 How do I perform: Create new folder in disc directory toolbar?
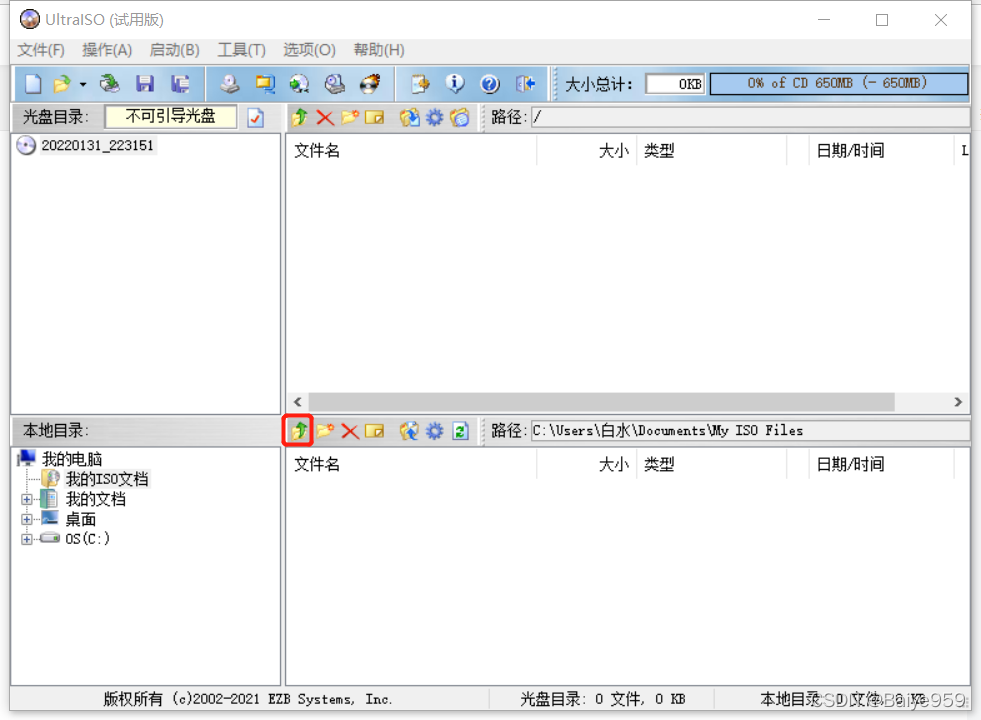coord(350,117)
